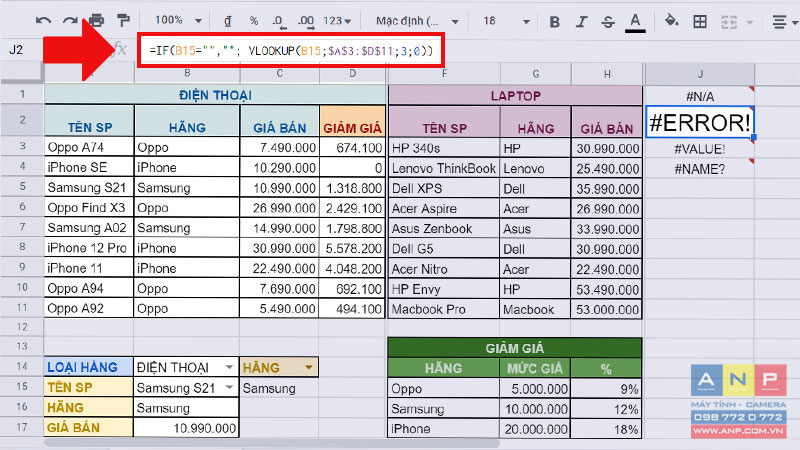
Task: Select the #N/A cell
Action: pos(700,96)
